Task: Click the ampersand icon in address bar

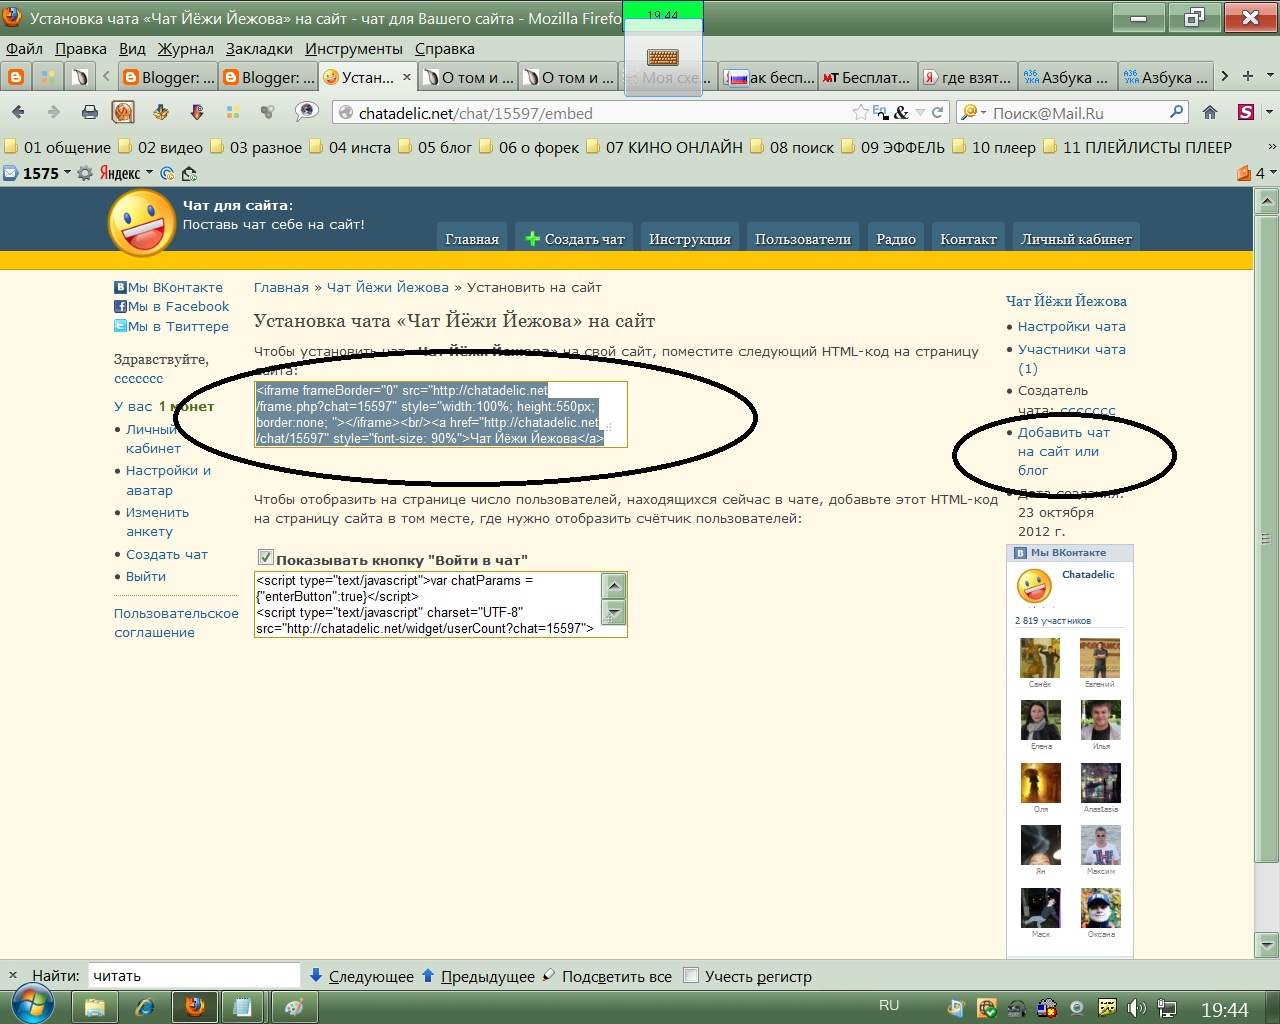Action: pyautogui.click(x=901, y=113)
